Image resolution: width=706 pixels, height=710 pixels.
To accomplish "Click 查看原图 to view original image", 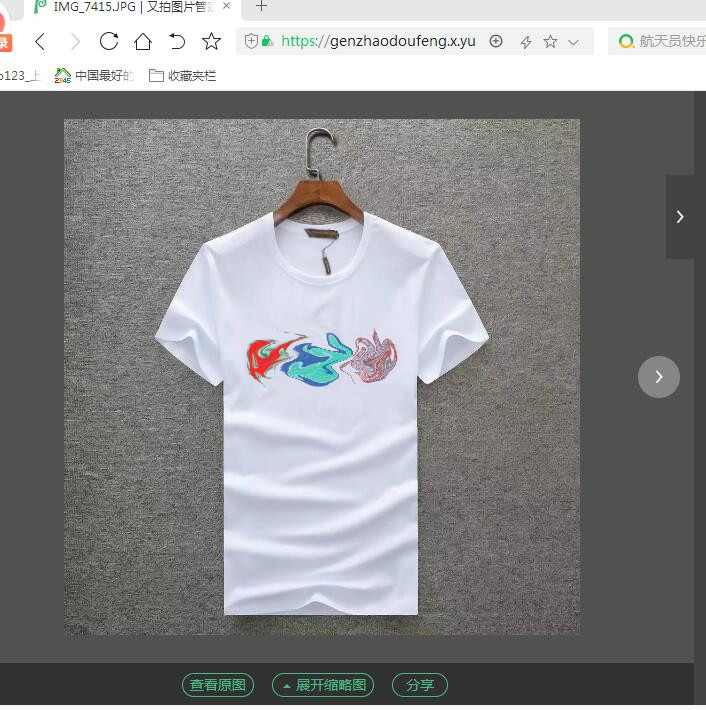I will coord(218,685).
